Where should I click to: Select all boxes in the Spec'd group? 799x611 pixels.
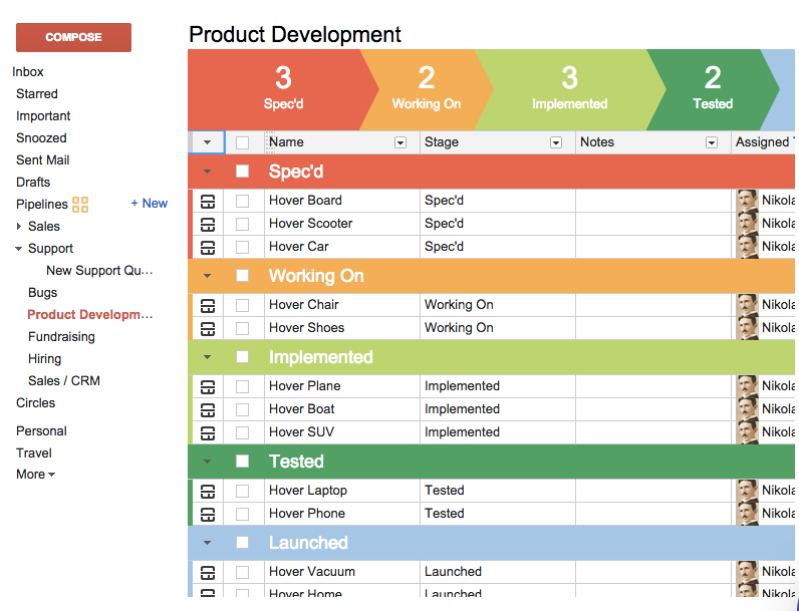coord(242,171)
